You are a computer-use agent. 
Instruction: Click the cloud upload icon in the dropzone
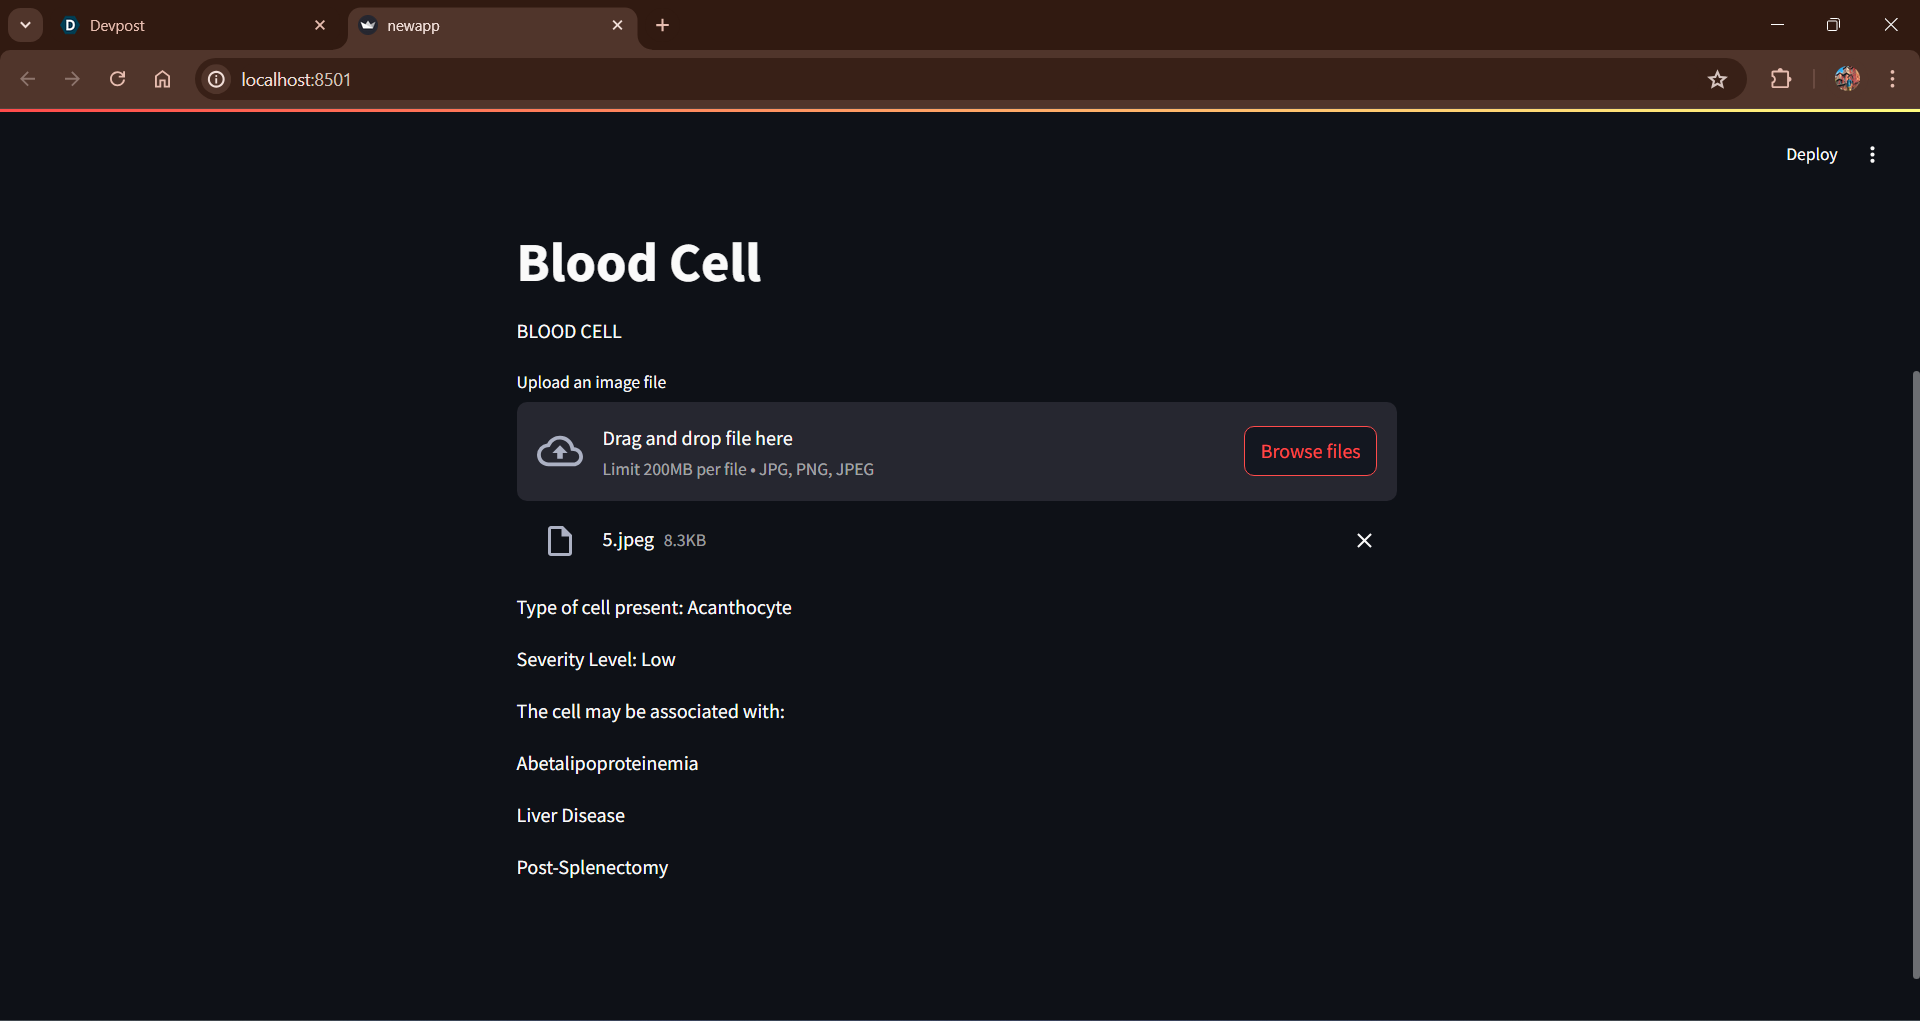coord(559,451)
